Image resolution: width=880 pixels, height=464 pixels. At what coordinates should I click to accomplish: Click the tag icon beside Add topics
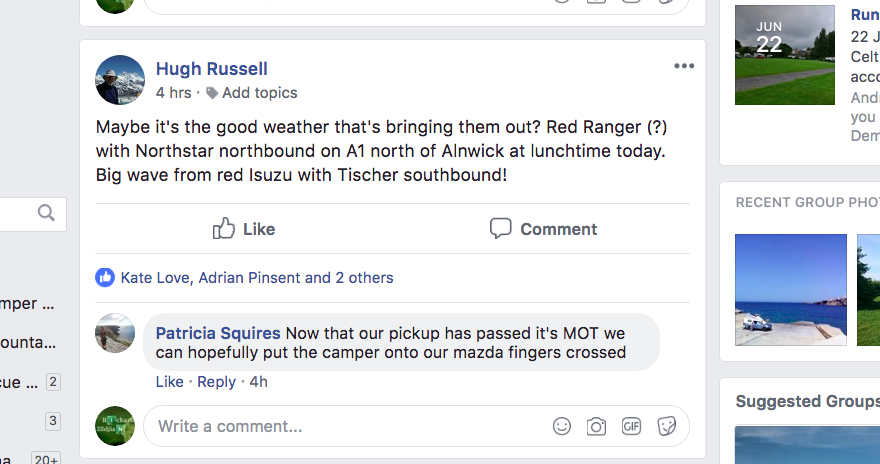click(x=212, y=93)
